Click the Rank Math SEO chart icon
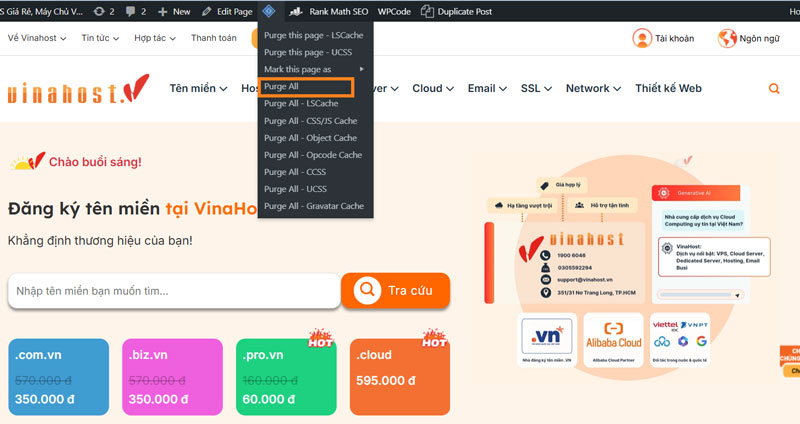This screenshot has width=800, height=424. [296, 11]
